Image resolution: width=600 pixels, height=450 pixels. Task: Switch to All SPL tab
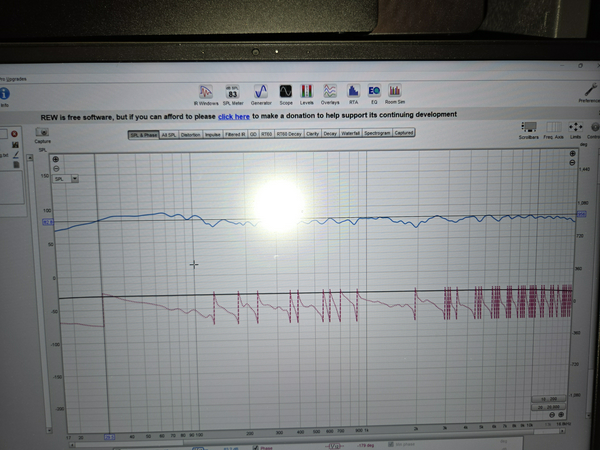[169, 135]
